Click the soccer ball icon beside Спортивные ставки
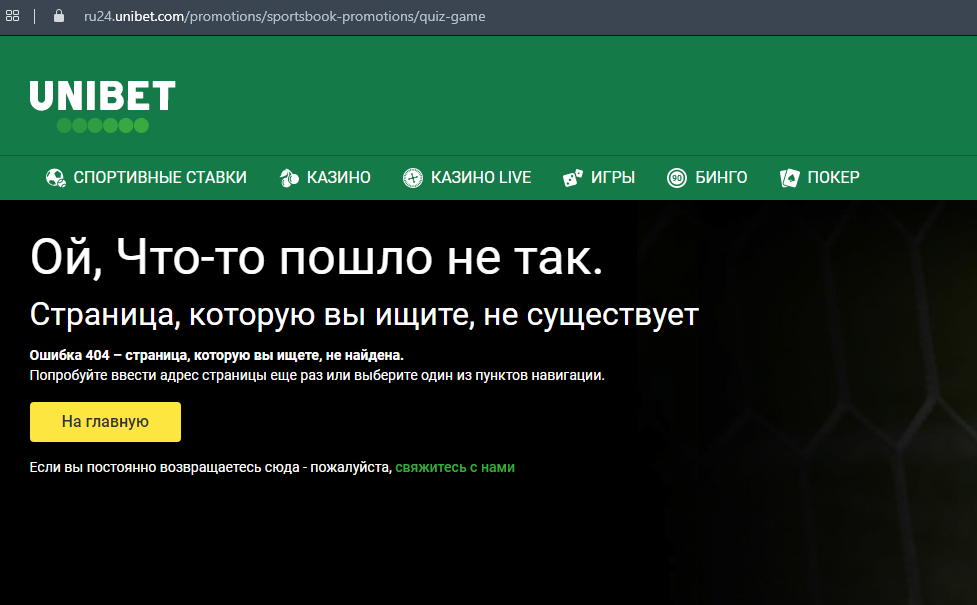 click(56, 178)
